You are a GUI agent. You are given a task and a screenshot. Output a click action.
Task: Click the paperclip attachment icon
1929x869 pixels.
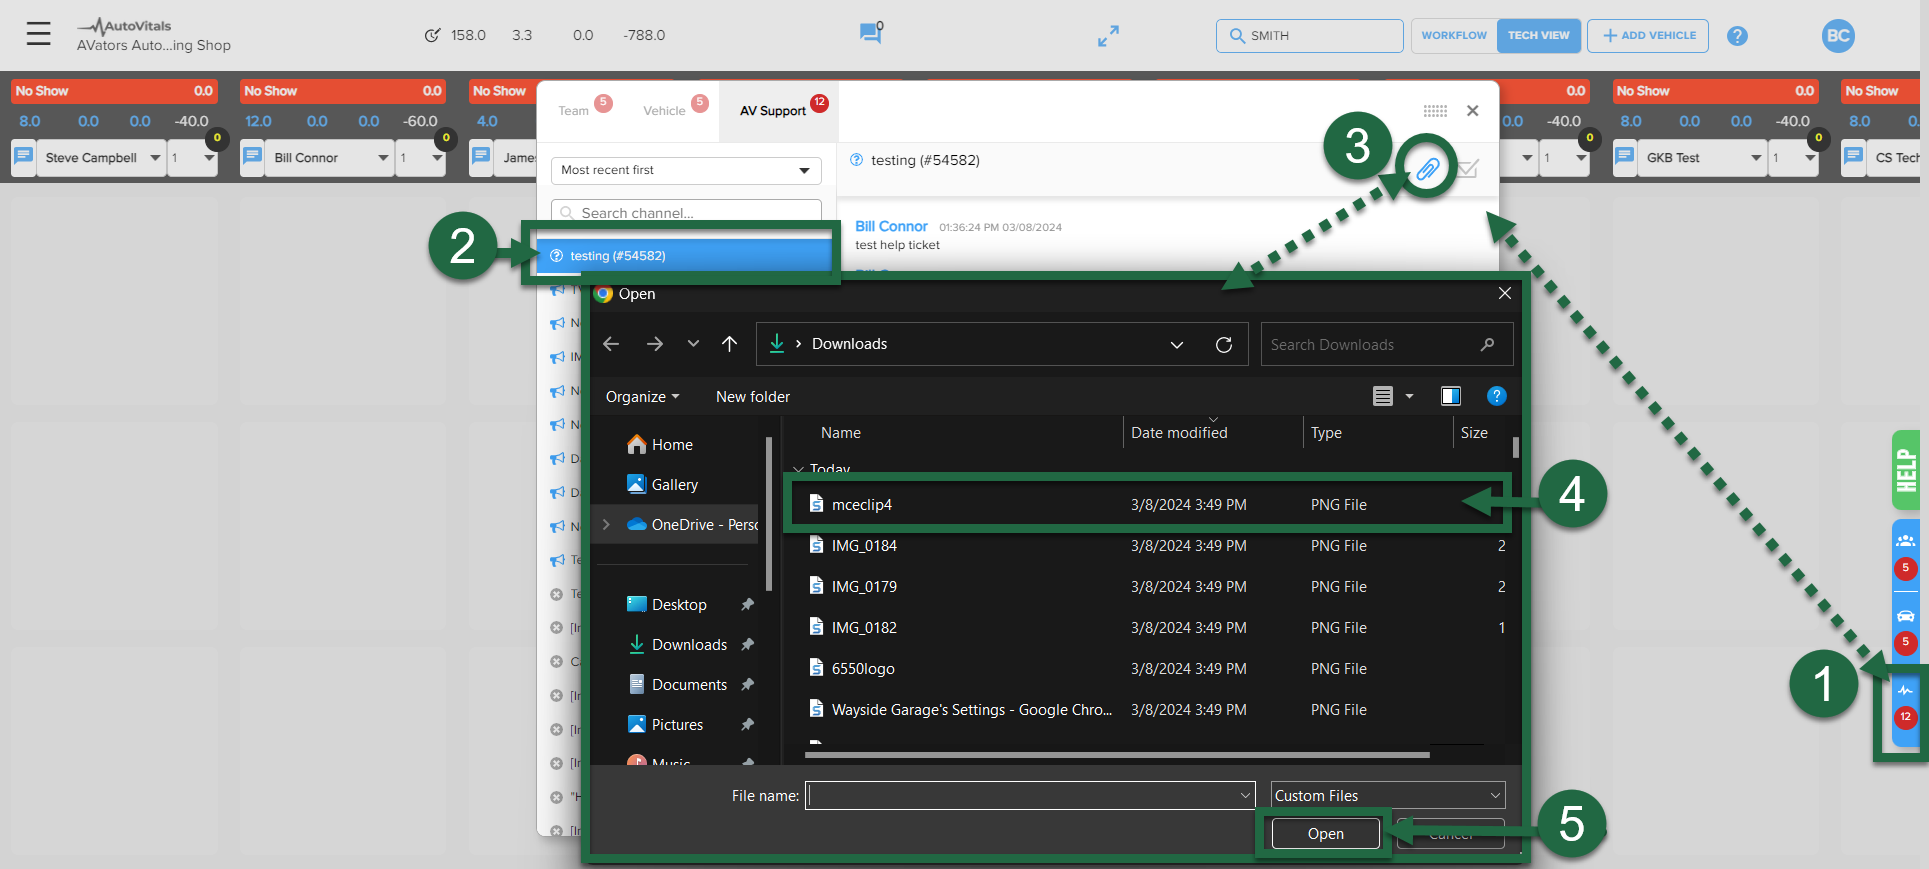1427,169
